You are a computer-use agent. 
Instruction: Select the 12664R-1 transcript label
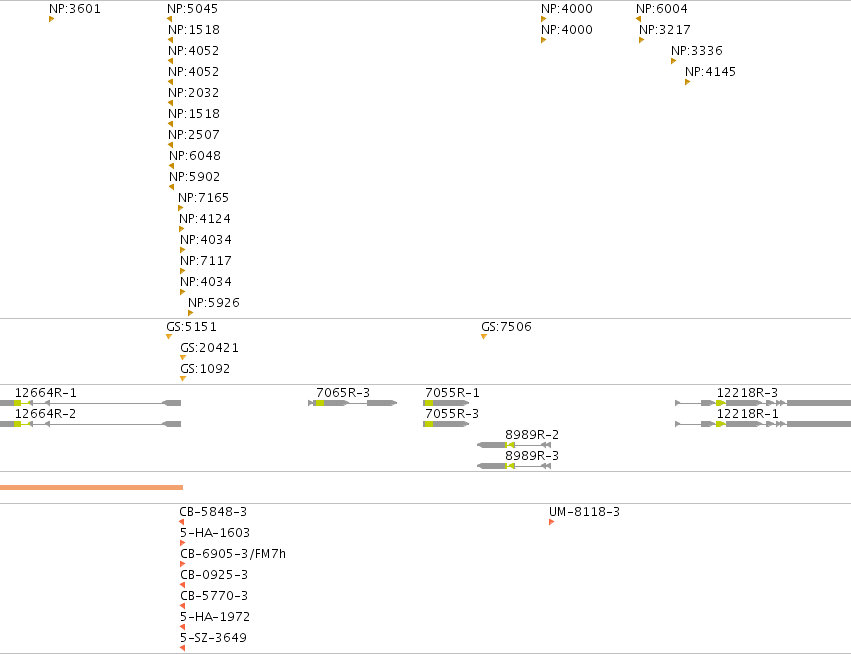tap(46, 392)
